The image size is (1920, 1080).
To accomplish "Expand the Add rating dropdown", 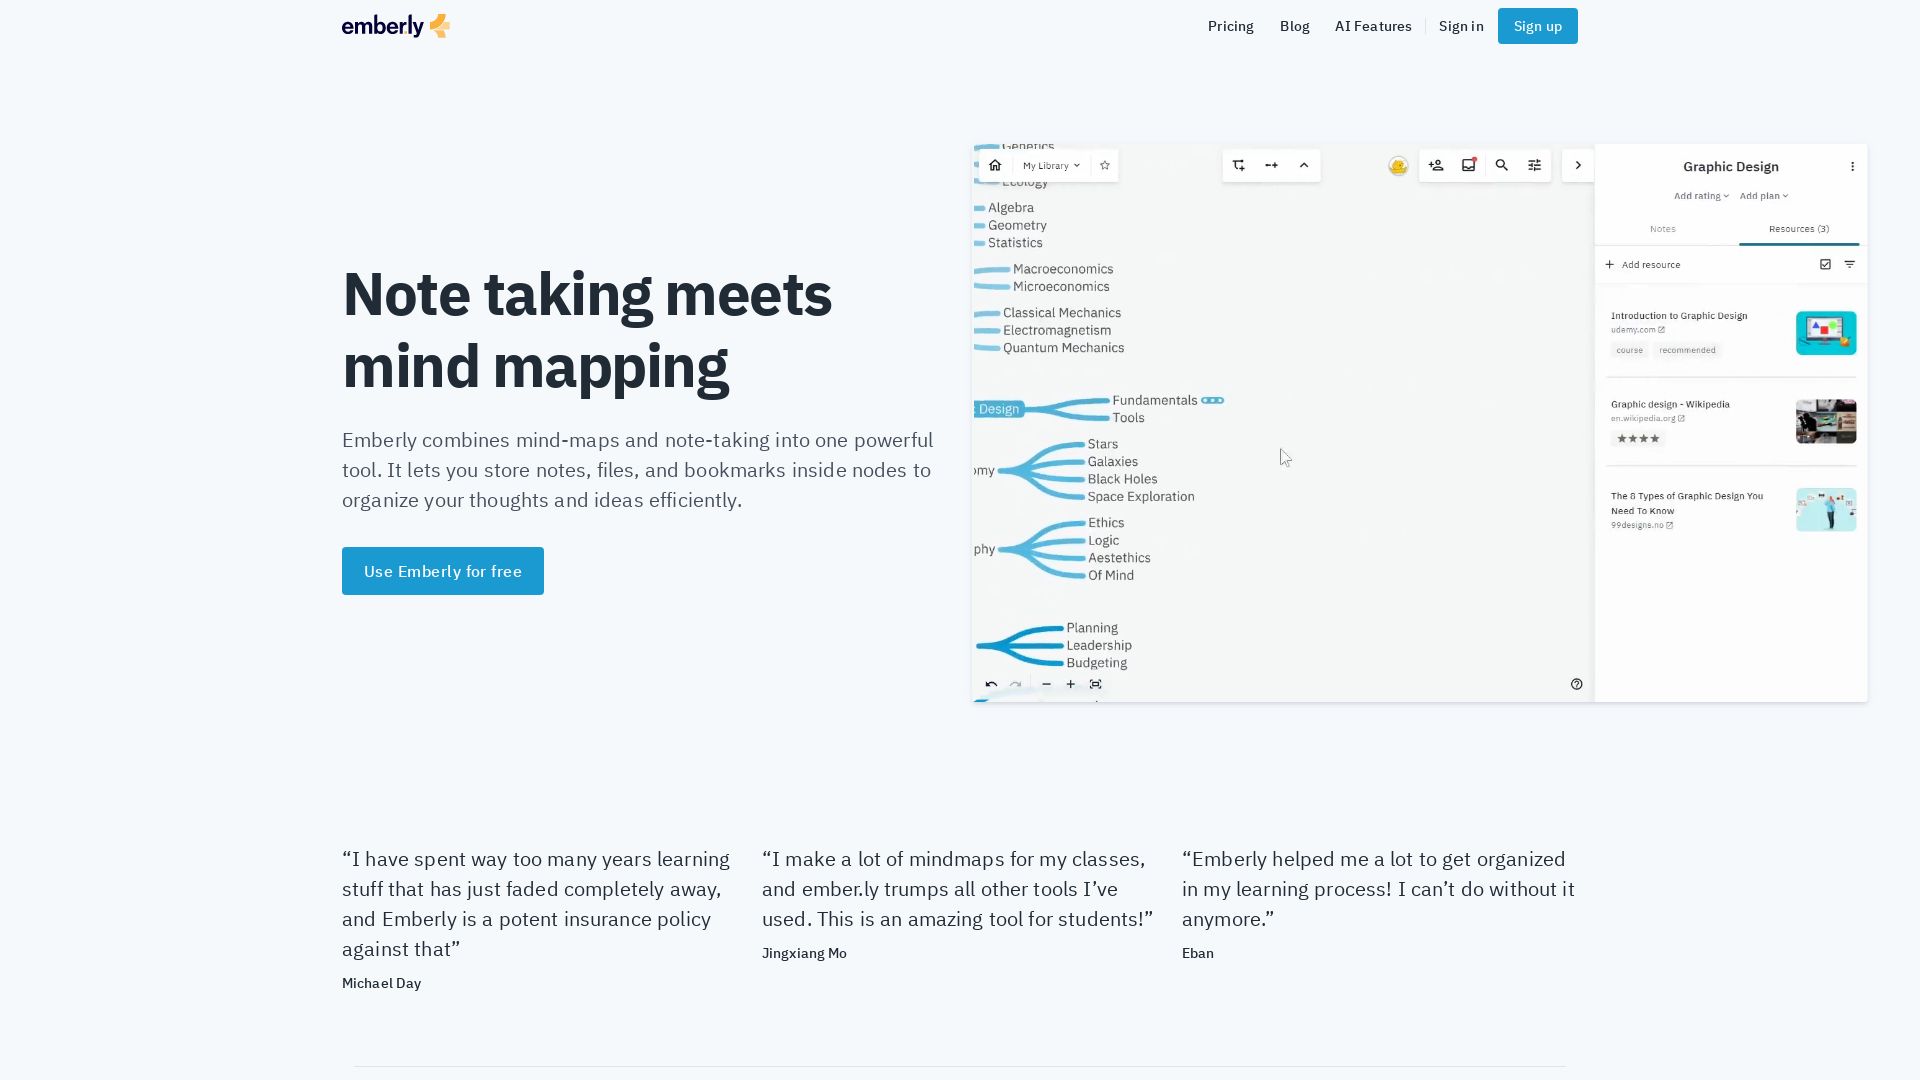I will pyautogui.click(x=1700, y=195).
